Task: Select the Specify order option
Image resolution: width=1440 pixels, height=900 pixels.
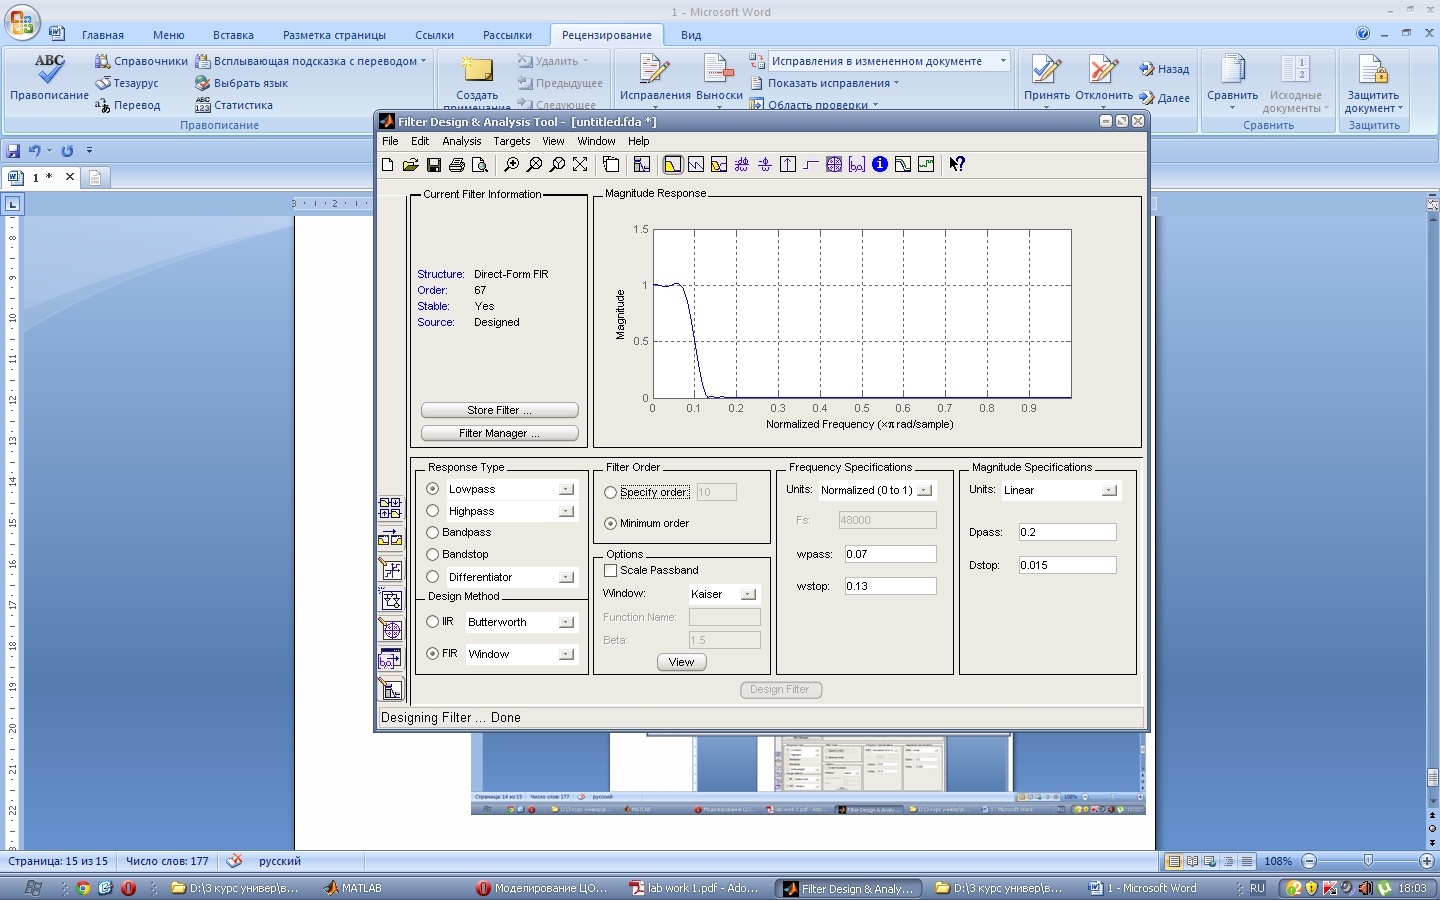Action: (x=611, y=492)
